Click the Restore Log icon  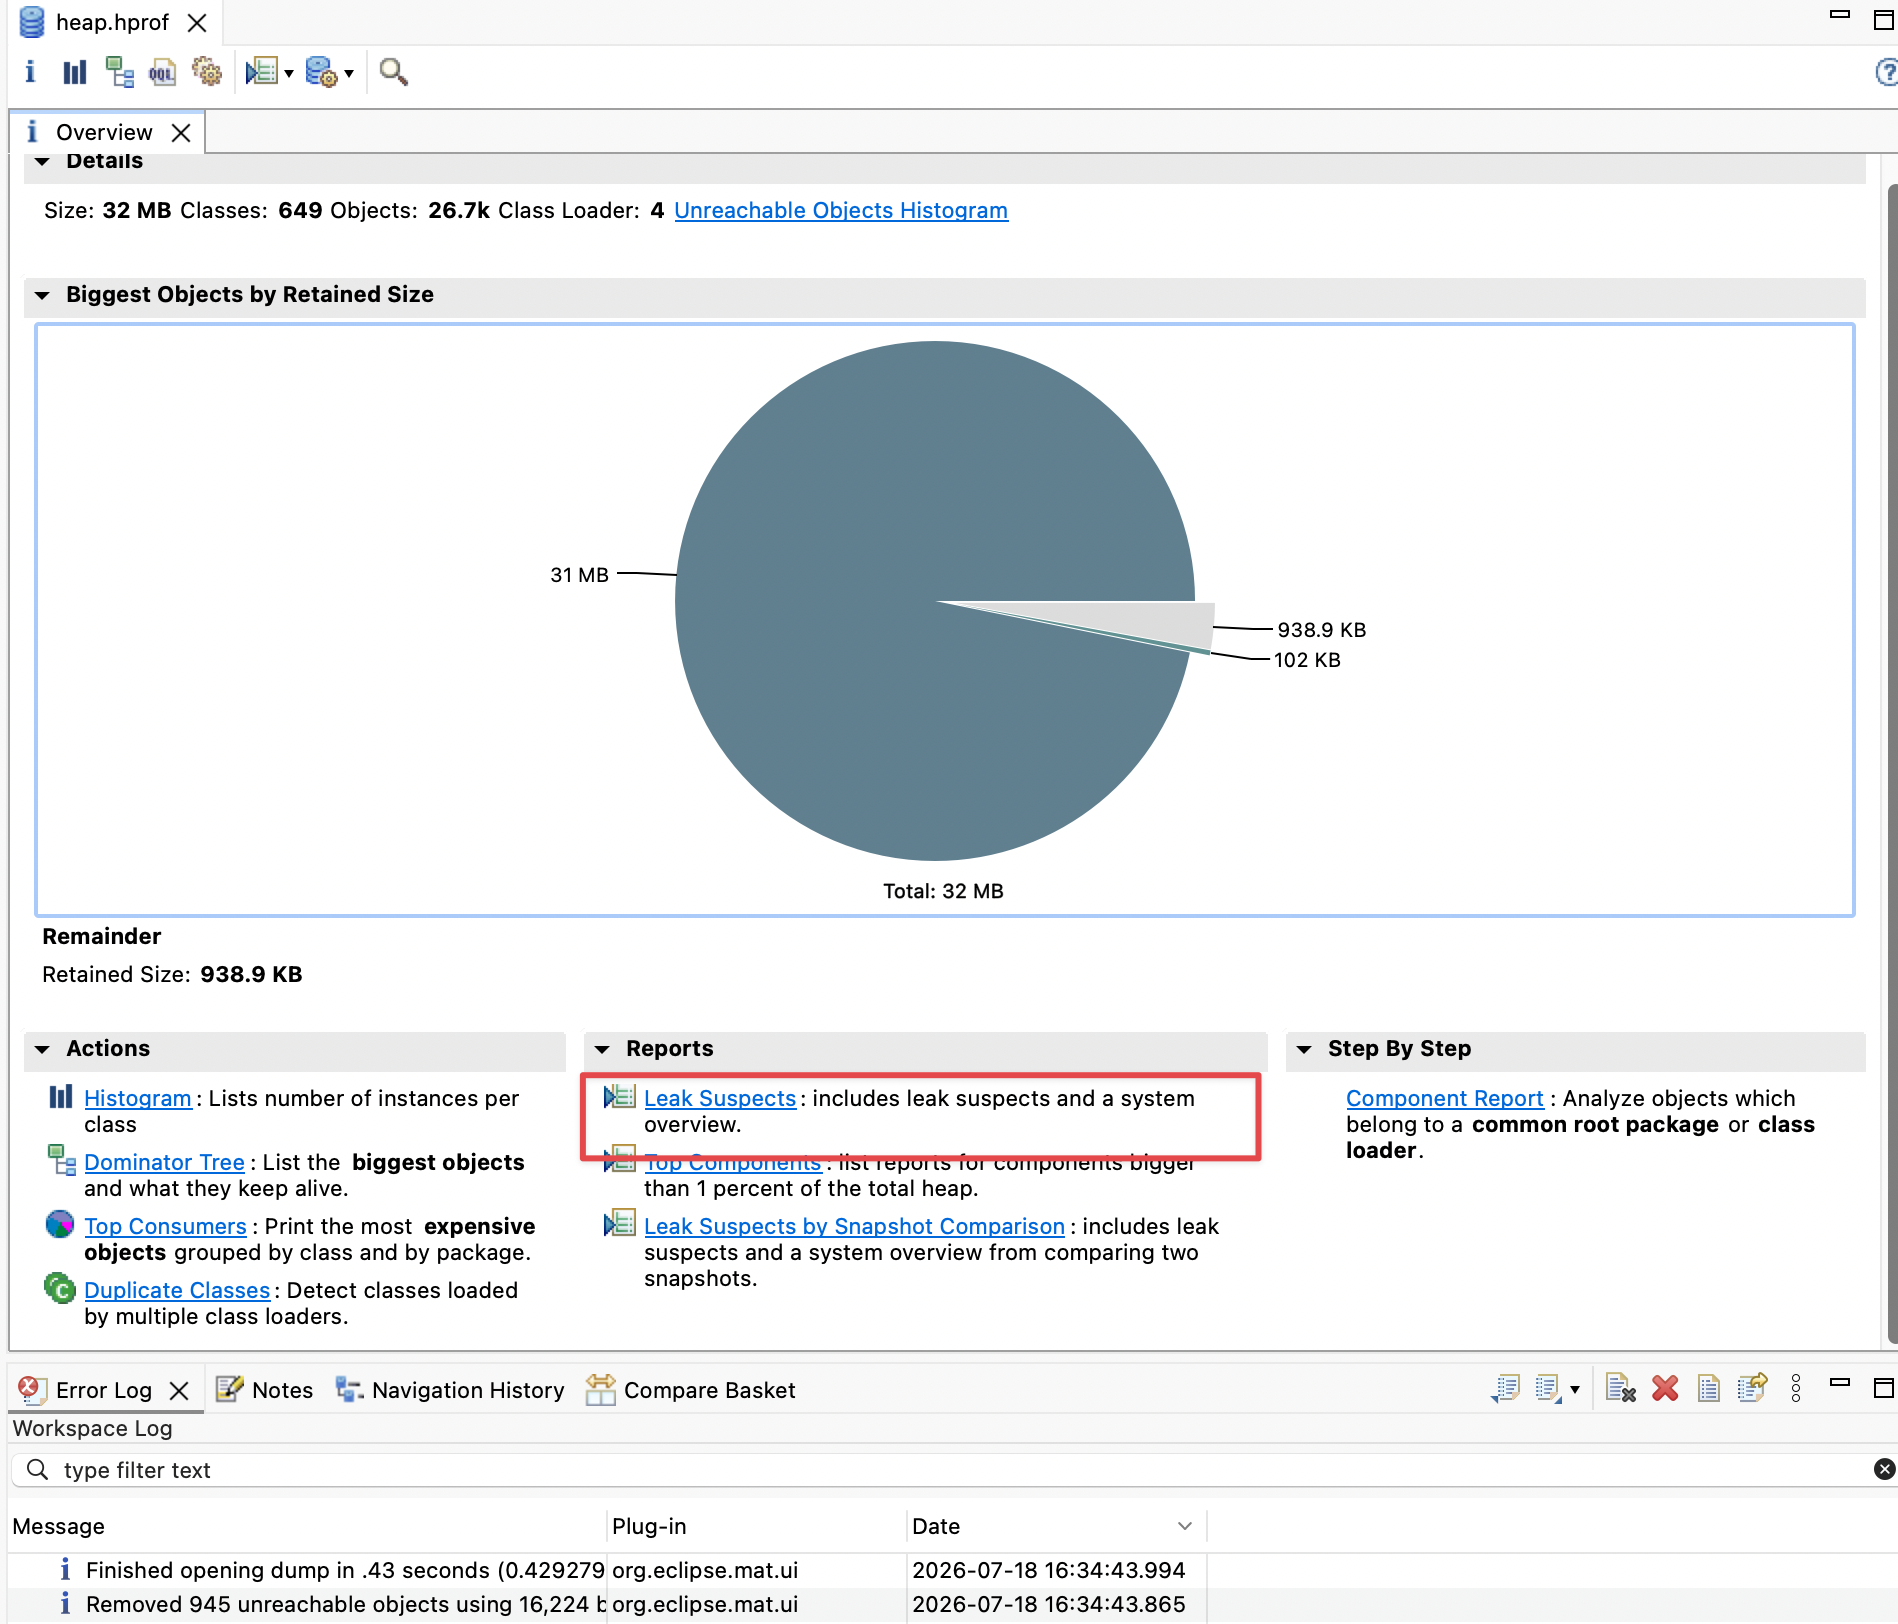[x=1753, y=1388]
